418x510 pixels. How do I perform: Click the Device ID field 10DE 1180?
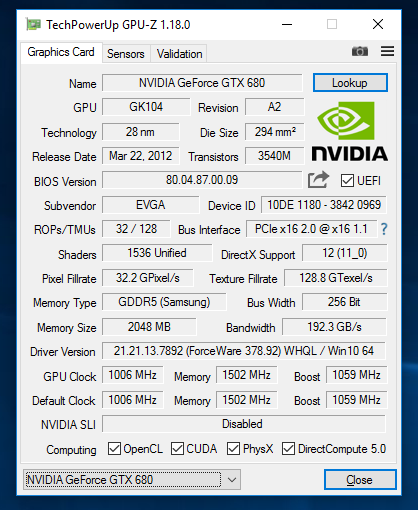tap(324, 205)
